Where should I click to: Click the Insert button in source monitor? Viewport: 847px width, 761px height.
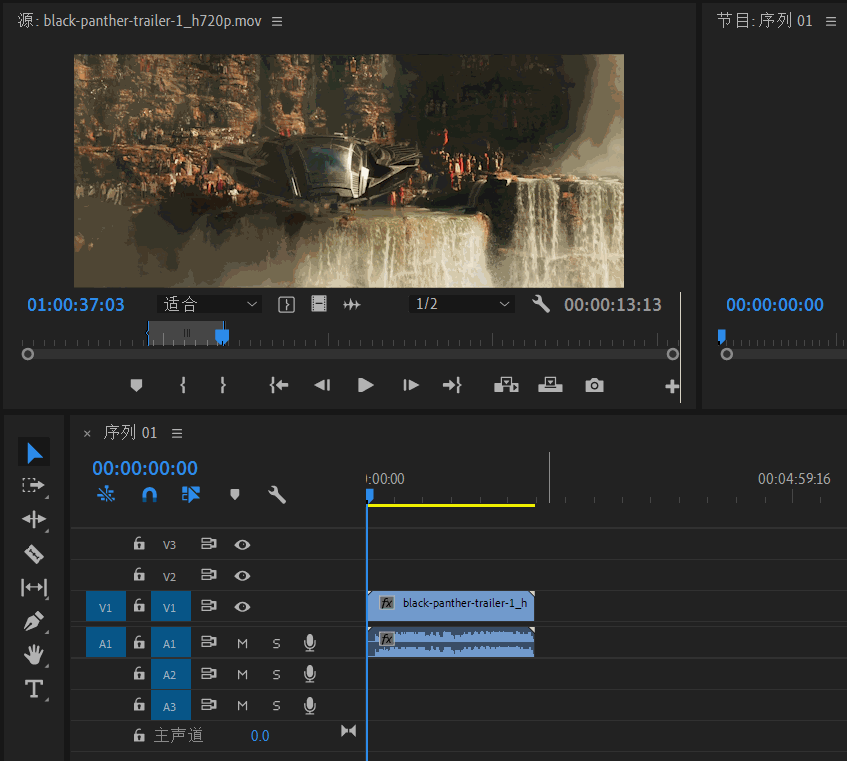tap(506, 385)
